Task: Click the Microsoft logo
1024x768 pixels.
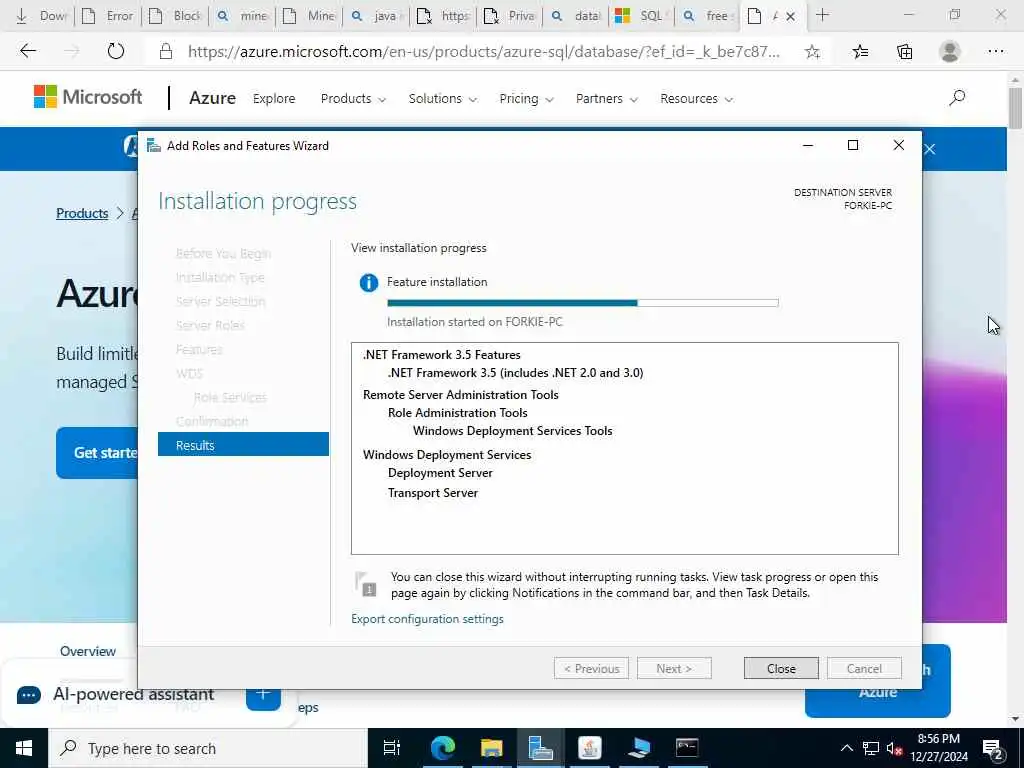Action: tap(88, 97)
